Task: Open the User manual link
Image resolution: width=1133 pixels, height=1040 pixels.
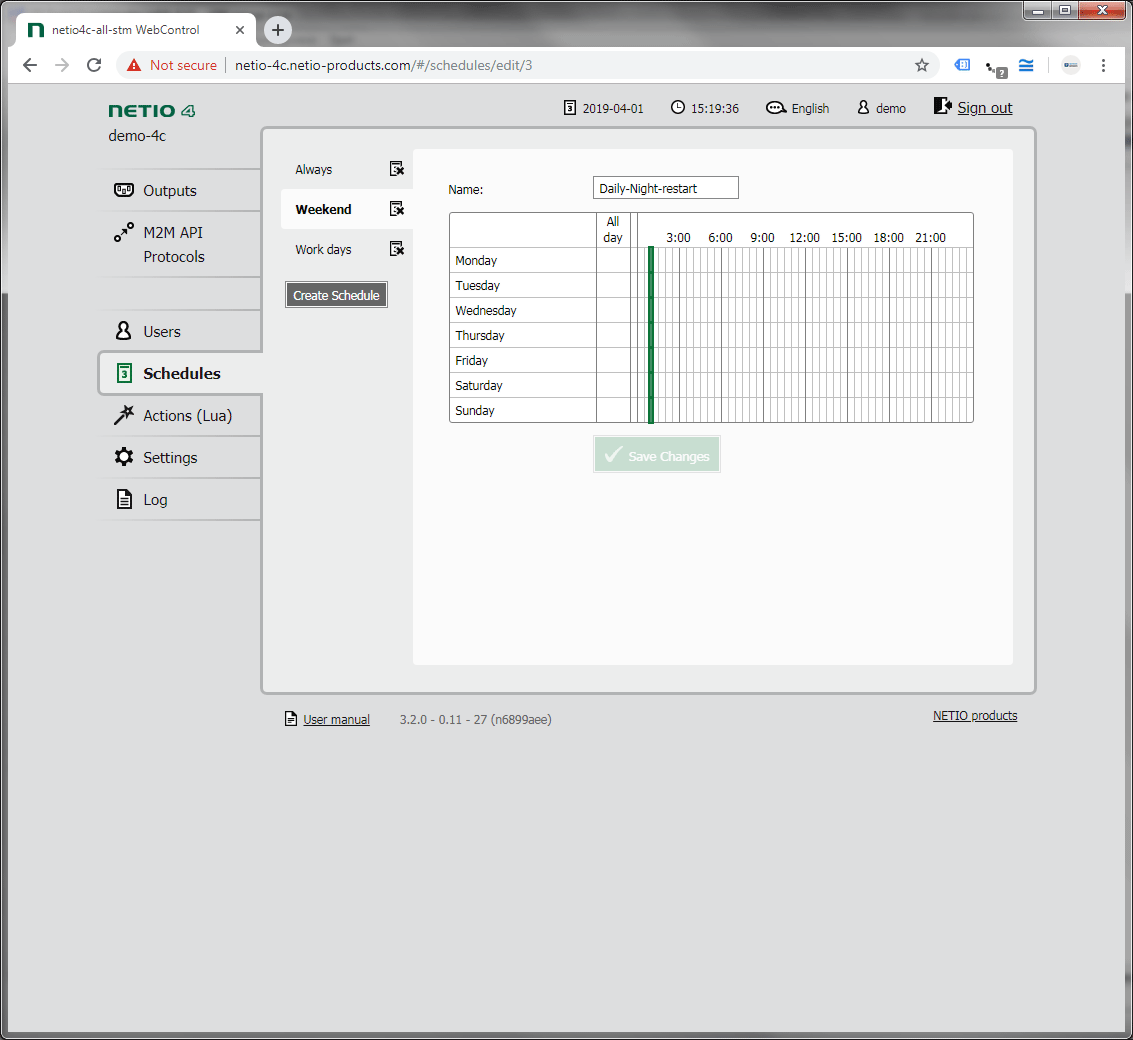Action: pos(336,719)
